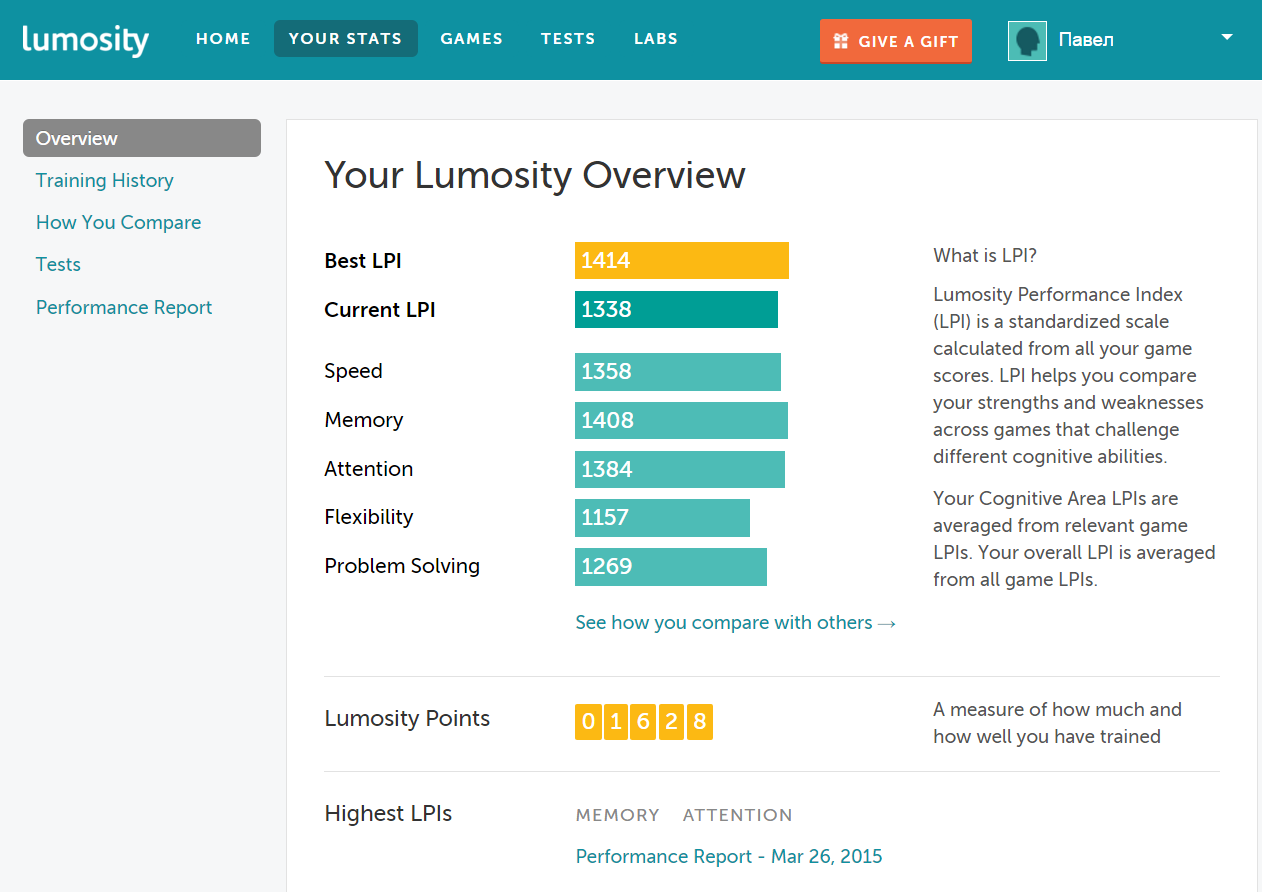Open Performance Report in sidebar

click(x=124, y=307)
